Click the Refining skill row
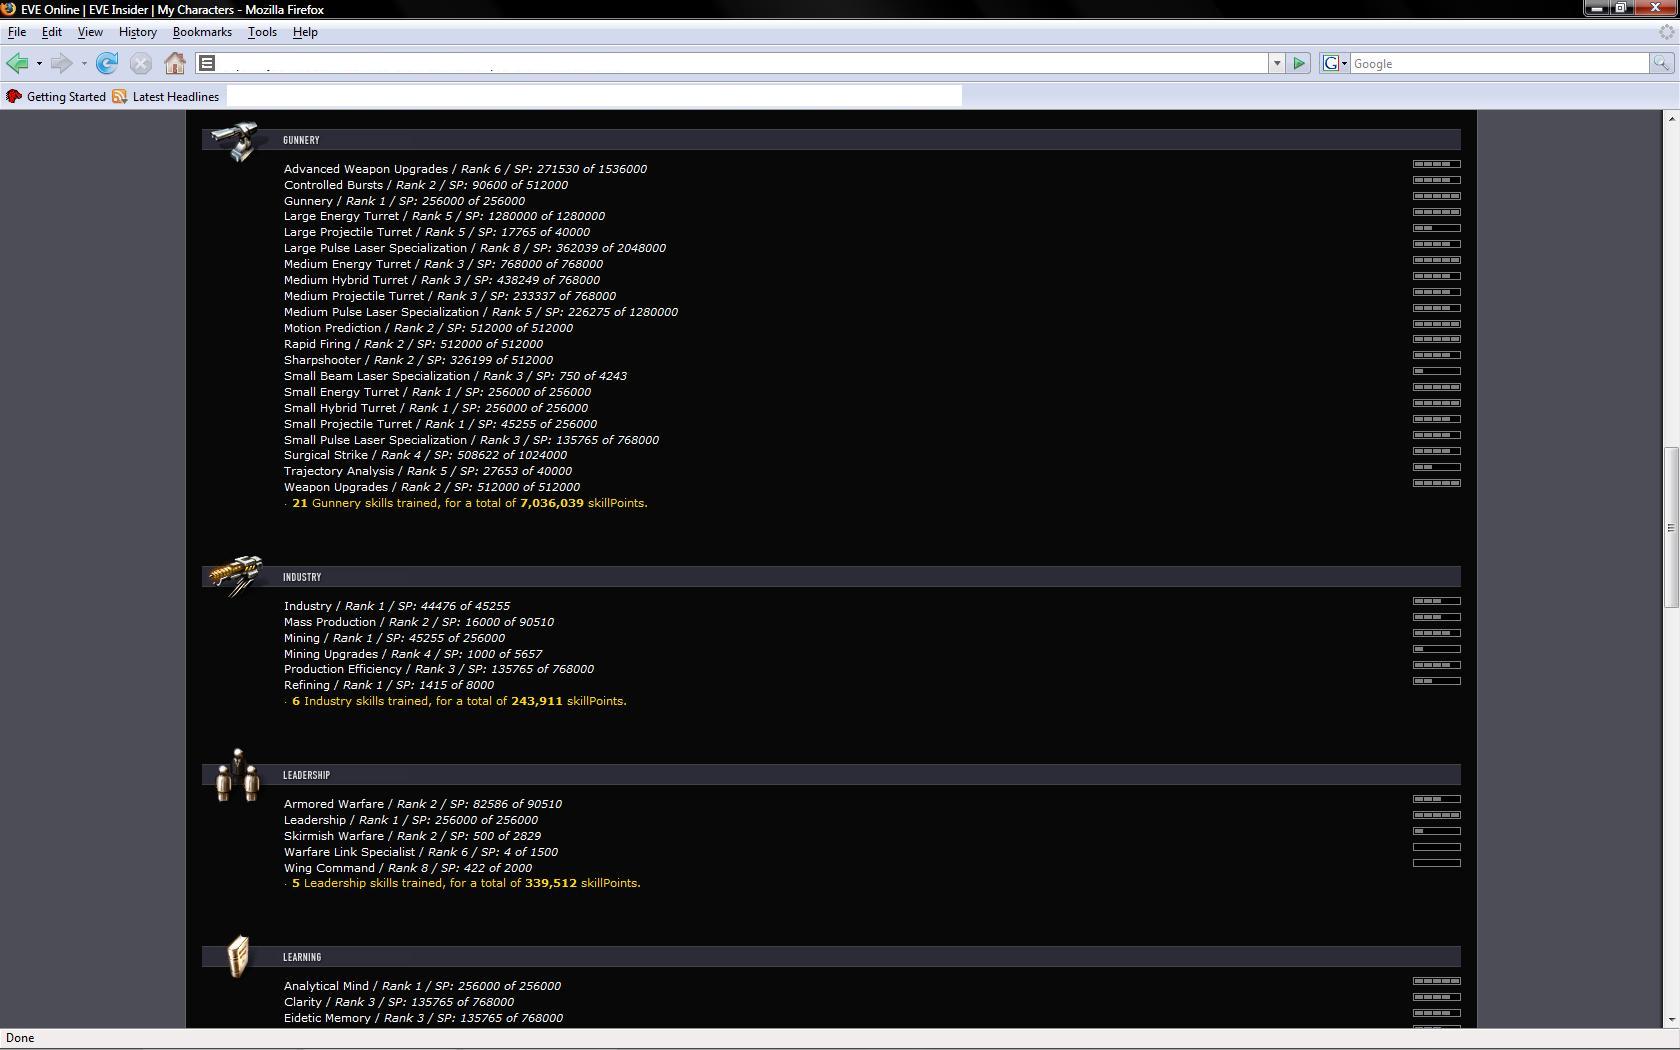The image size is (1680, 1050). 389,685
